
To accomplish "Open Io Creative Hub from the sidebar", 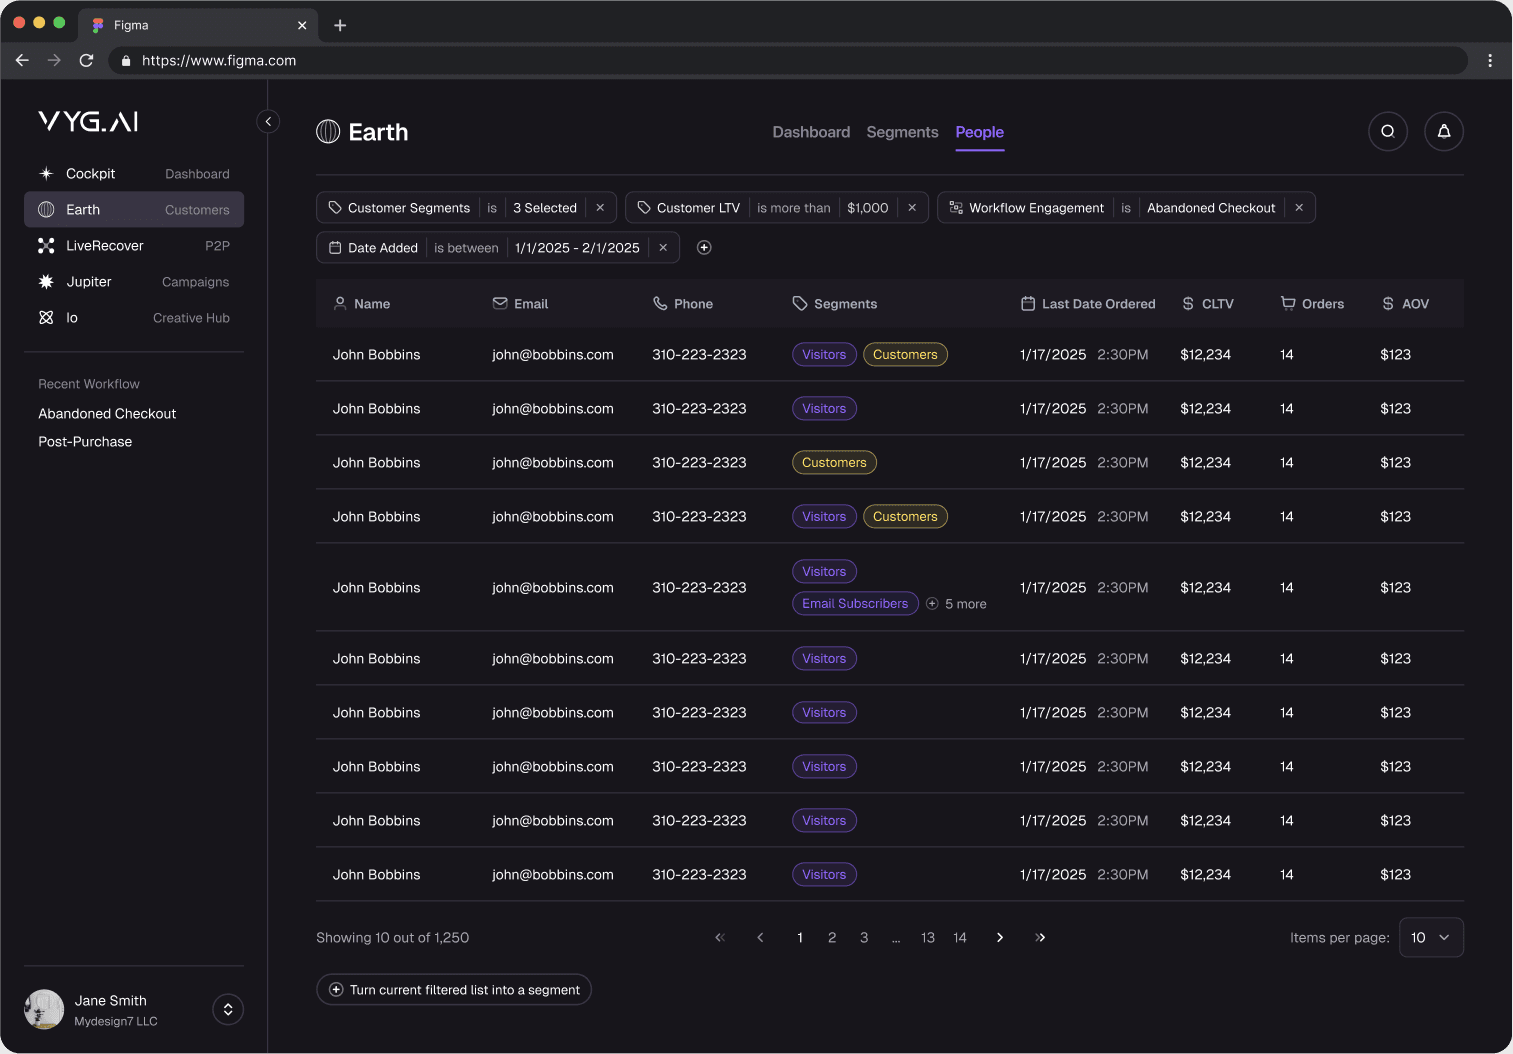I will [46, 317].
